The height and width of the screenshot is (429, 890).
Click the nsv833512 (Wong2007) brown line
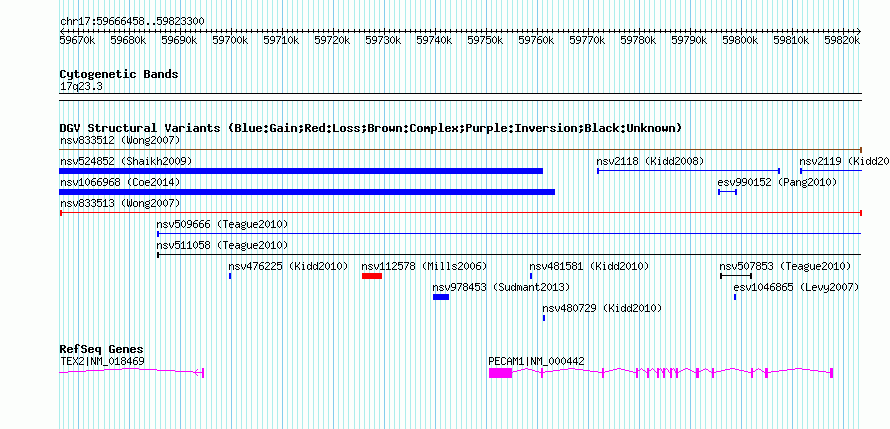(461, 150)
